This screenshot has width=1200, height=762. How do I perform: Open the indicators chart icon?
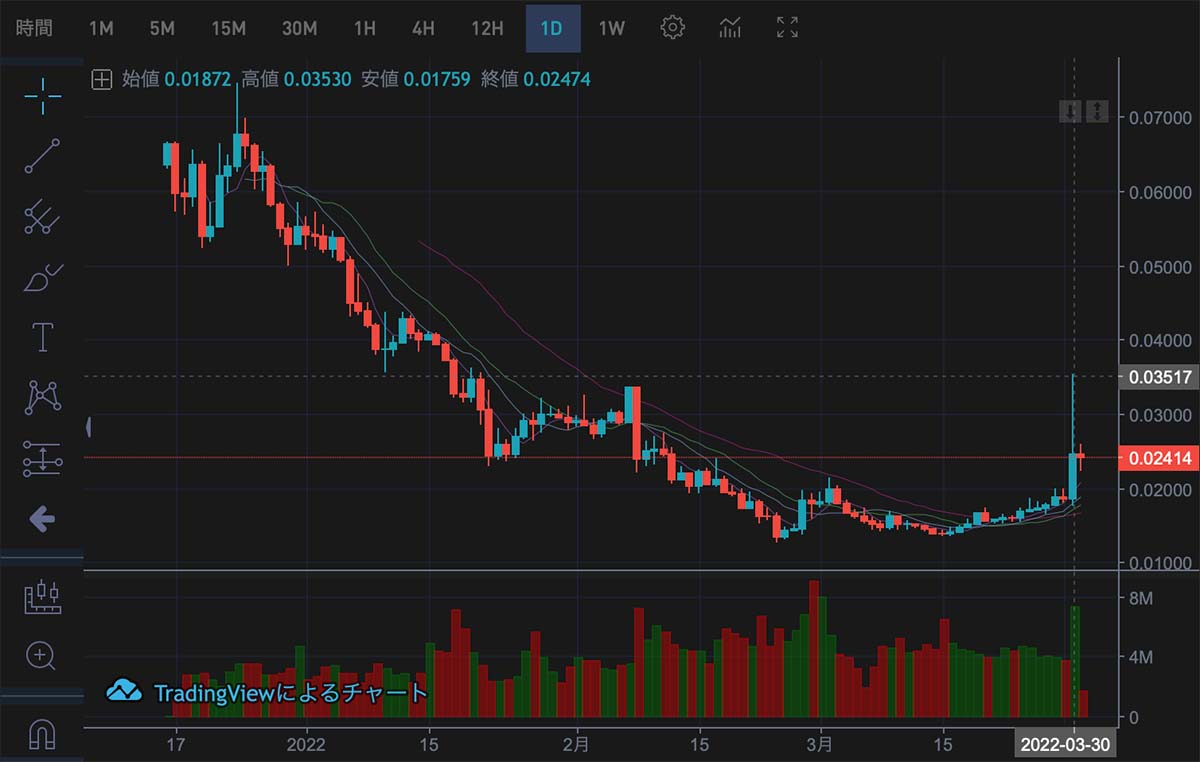click(x=730, y=27)
